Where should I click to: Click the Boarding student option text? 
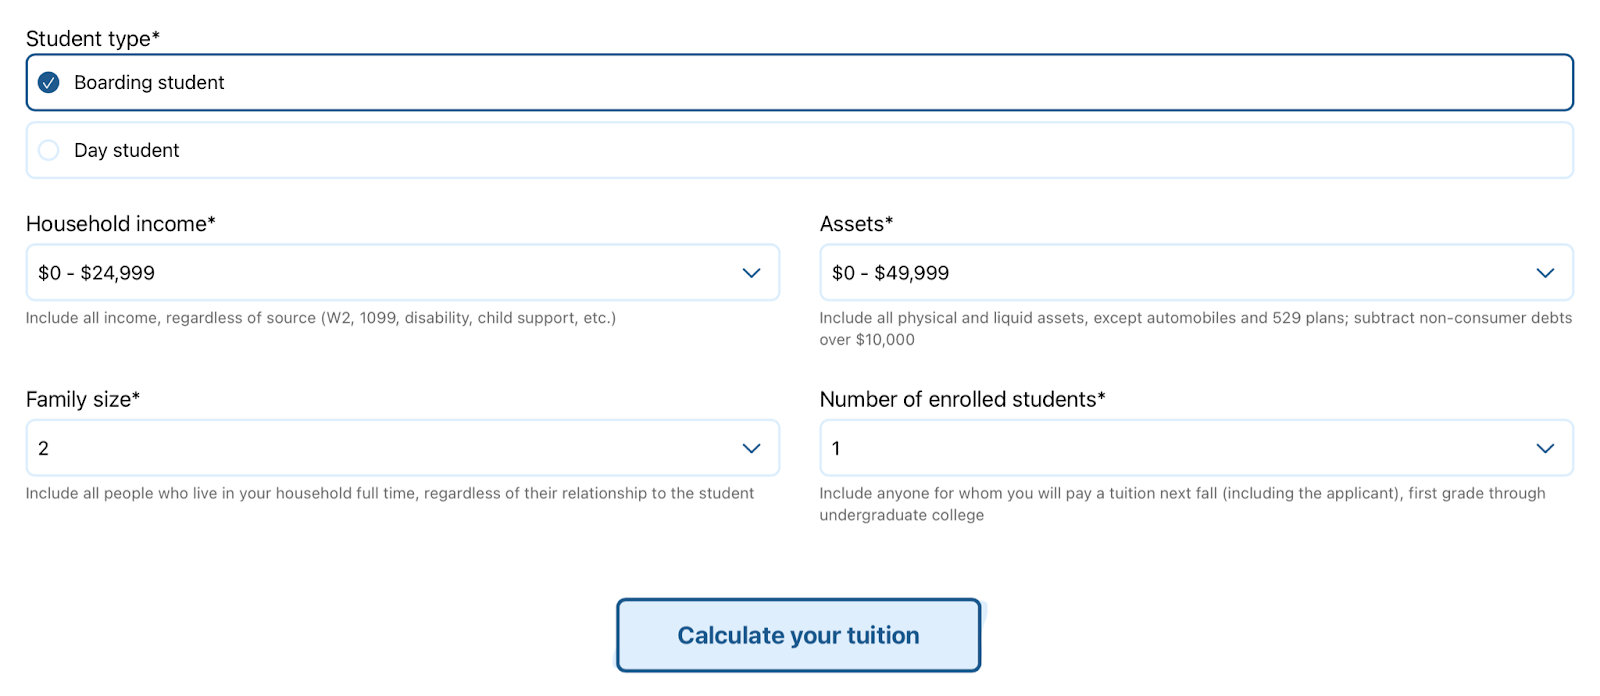pos(149,82)
